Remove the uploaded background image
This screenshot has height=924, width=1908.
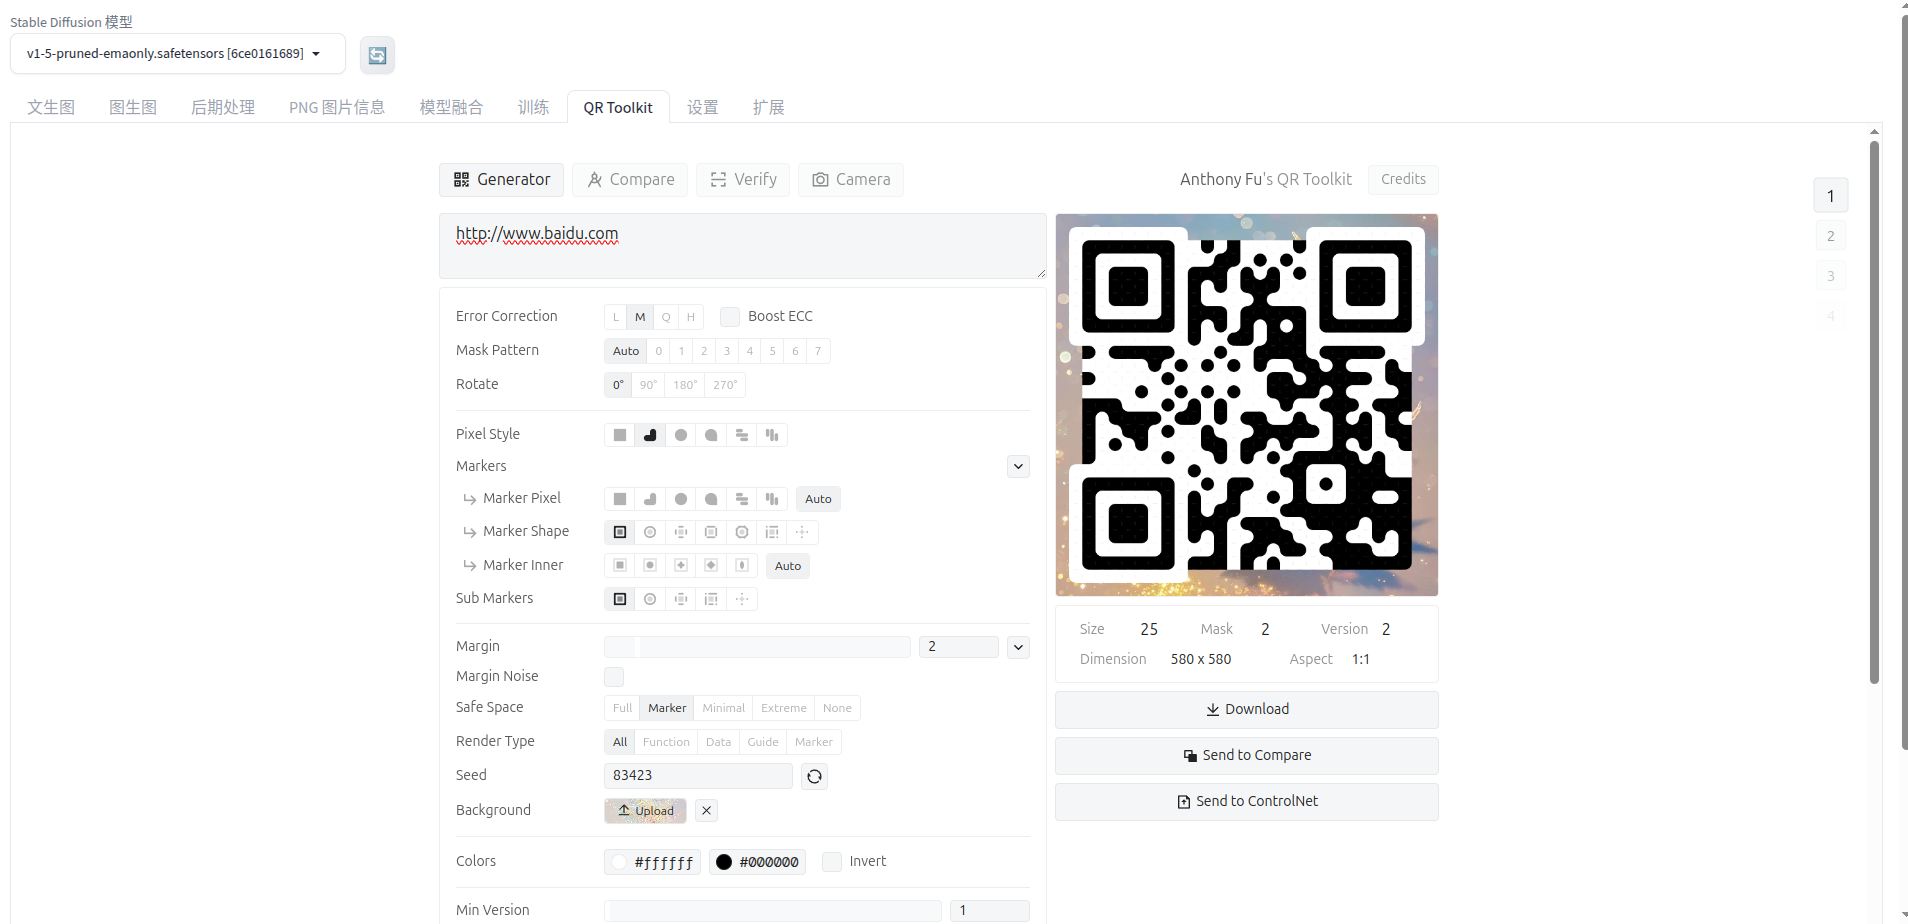click(x=706, y=810)
